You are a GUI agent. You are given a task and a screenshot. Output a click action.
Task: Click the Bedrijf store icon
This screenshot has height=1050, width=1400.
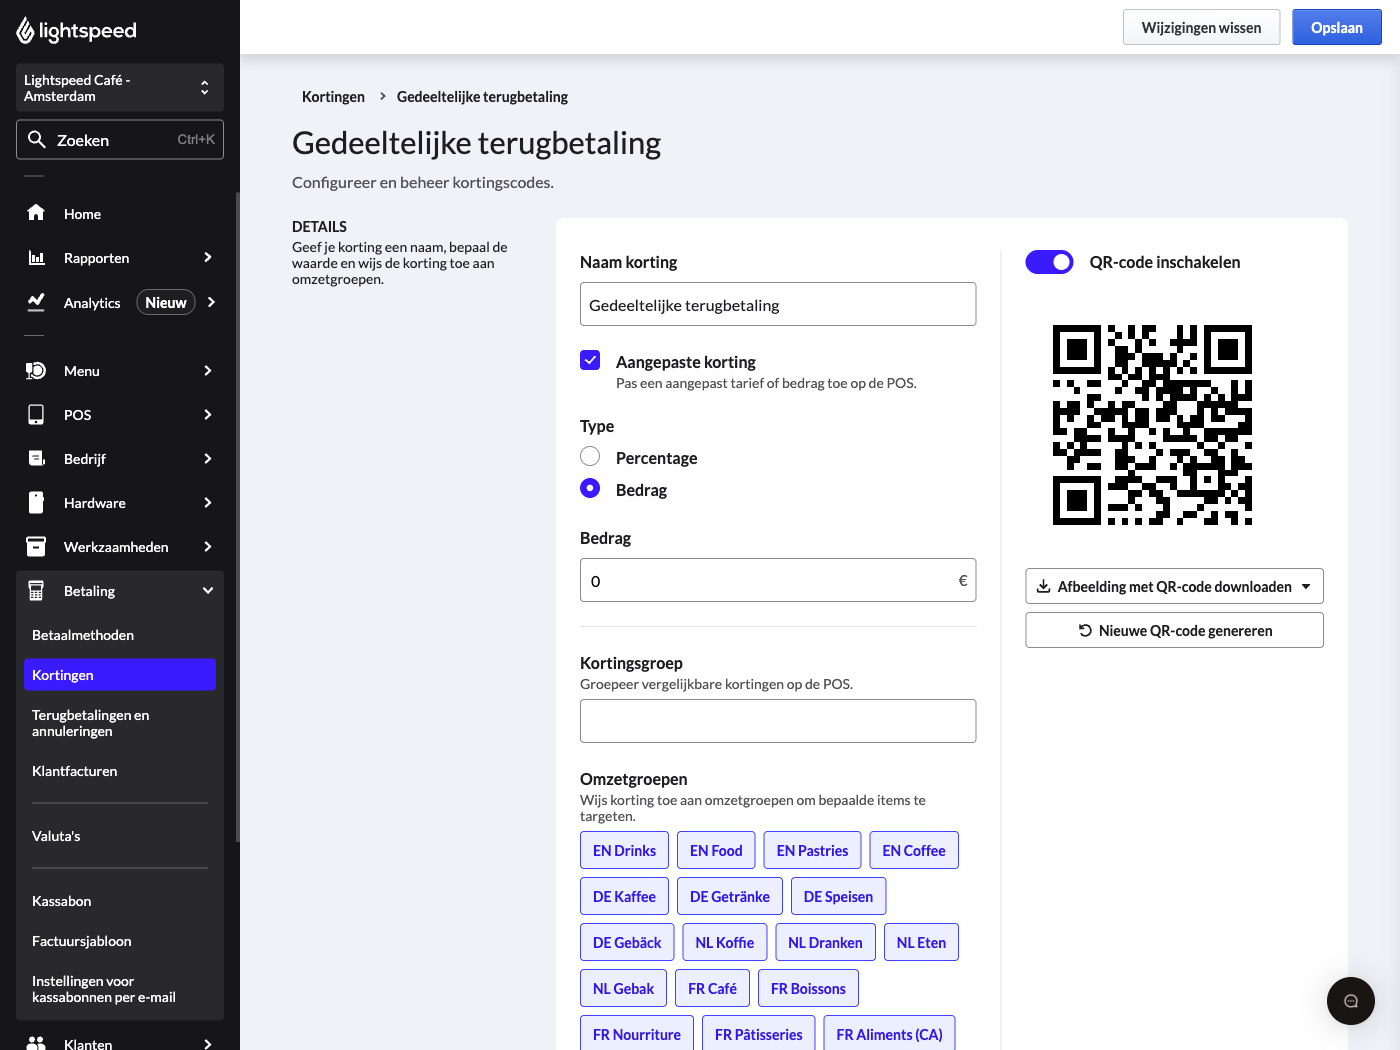tap(36, 458)
